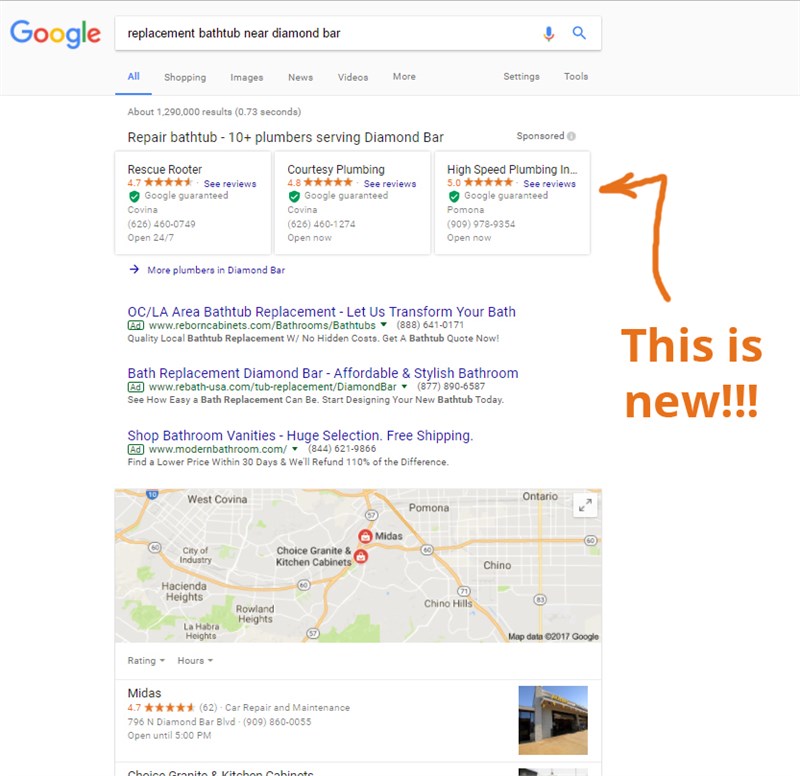This screenshot has width=800, height=776.
Task: Click the Sponsored info icon
Action: [x=571, y=136]
